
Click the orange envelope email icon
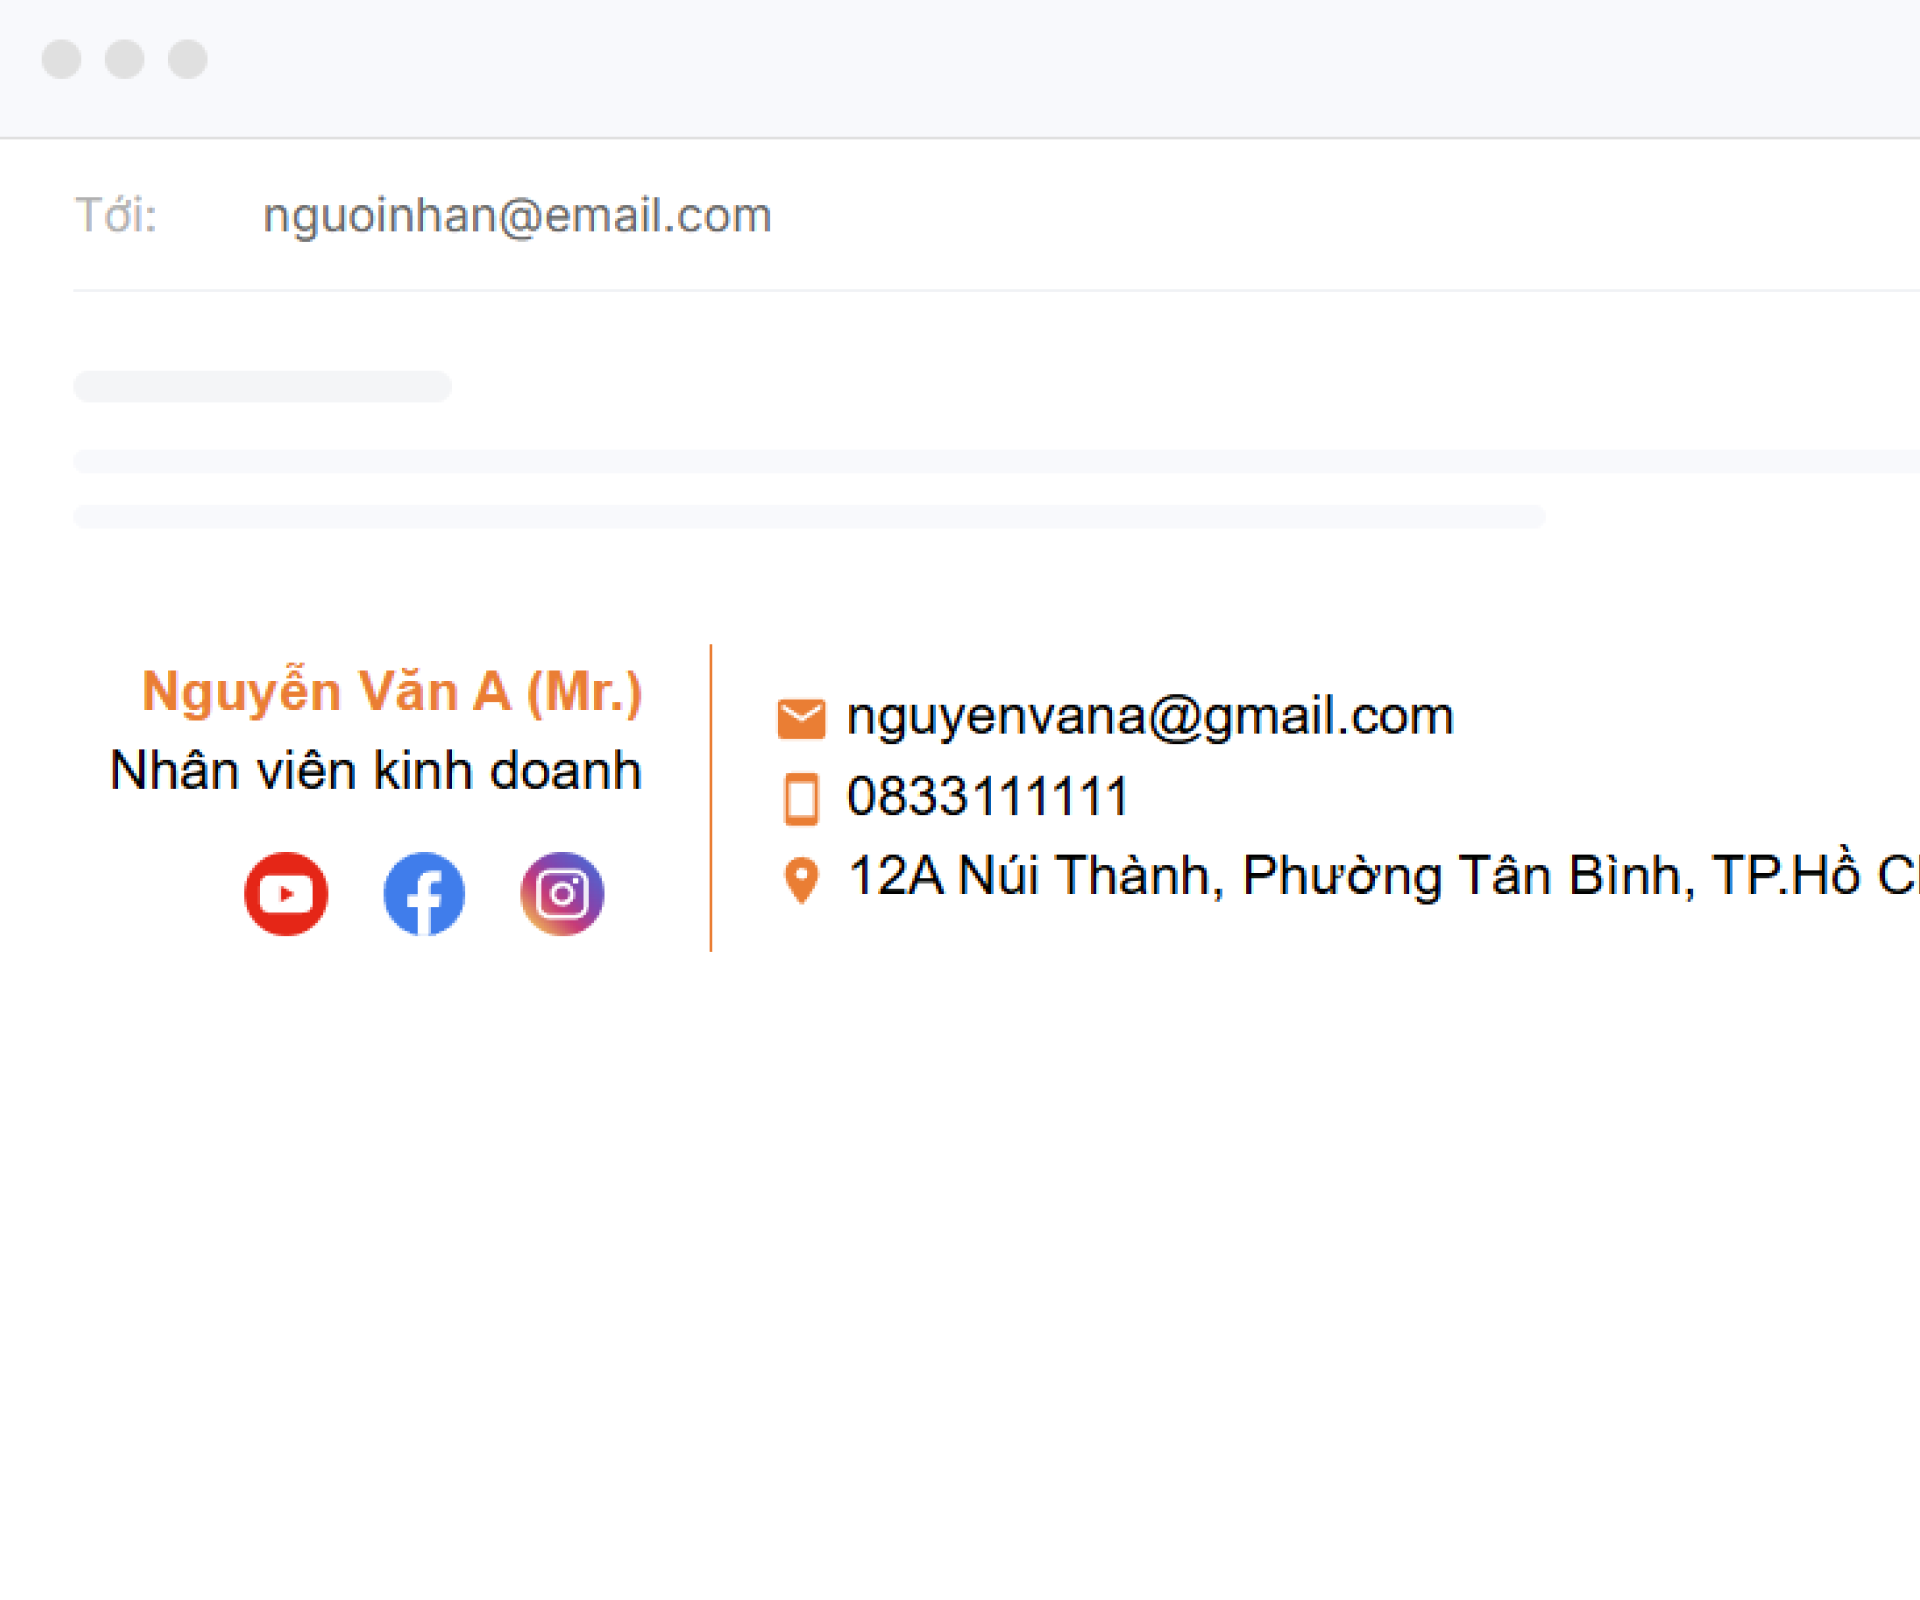point(801,719)
